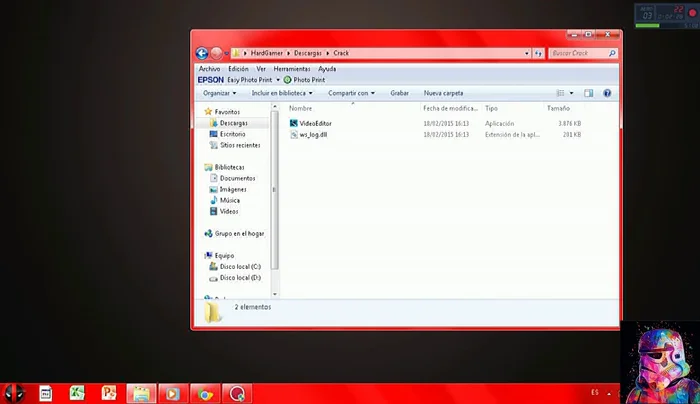Click the Photo Print icon in EPSON toolbar

[288, 79]
